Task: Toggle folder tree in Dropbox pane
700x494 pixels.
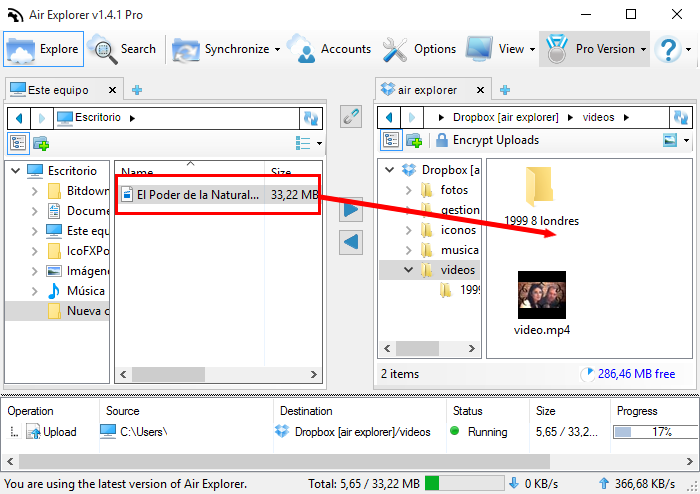Action: pyautogui.click(x=391, y=140)
